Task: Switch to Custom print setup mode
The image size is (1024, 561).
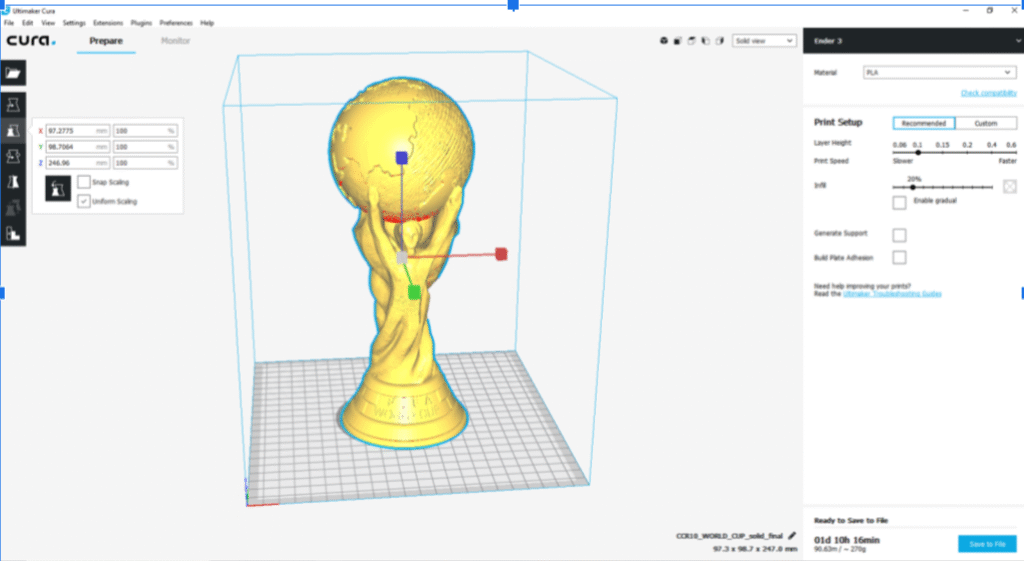Action: tap(986, 123)
